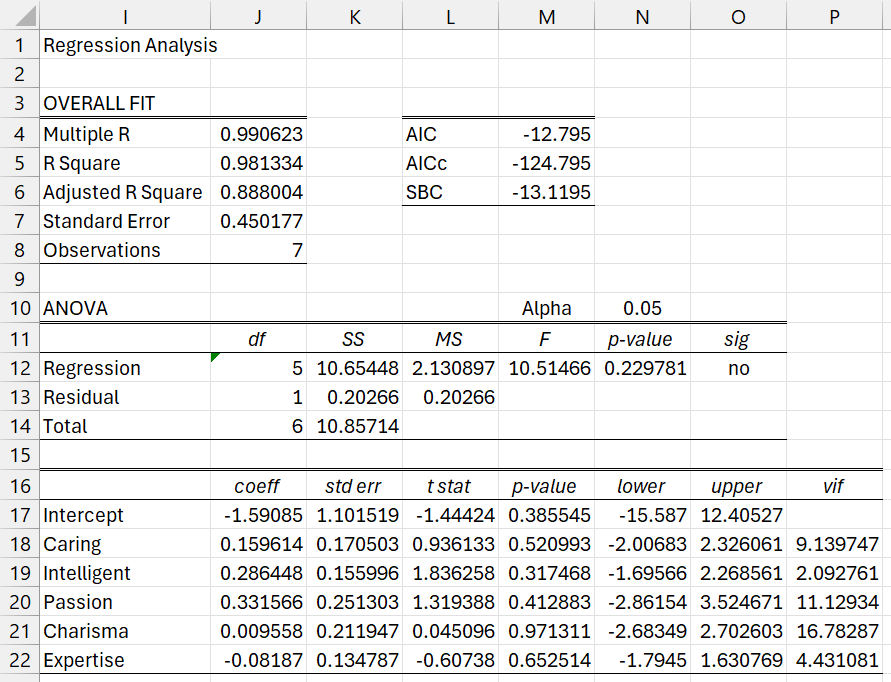Click the sig result cell showing no
Screen dimensions: 891x682
738,368
